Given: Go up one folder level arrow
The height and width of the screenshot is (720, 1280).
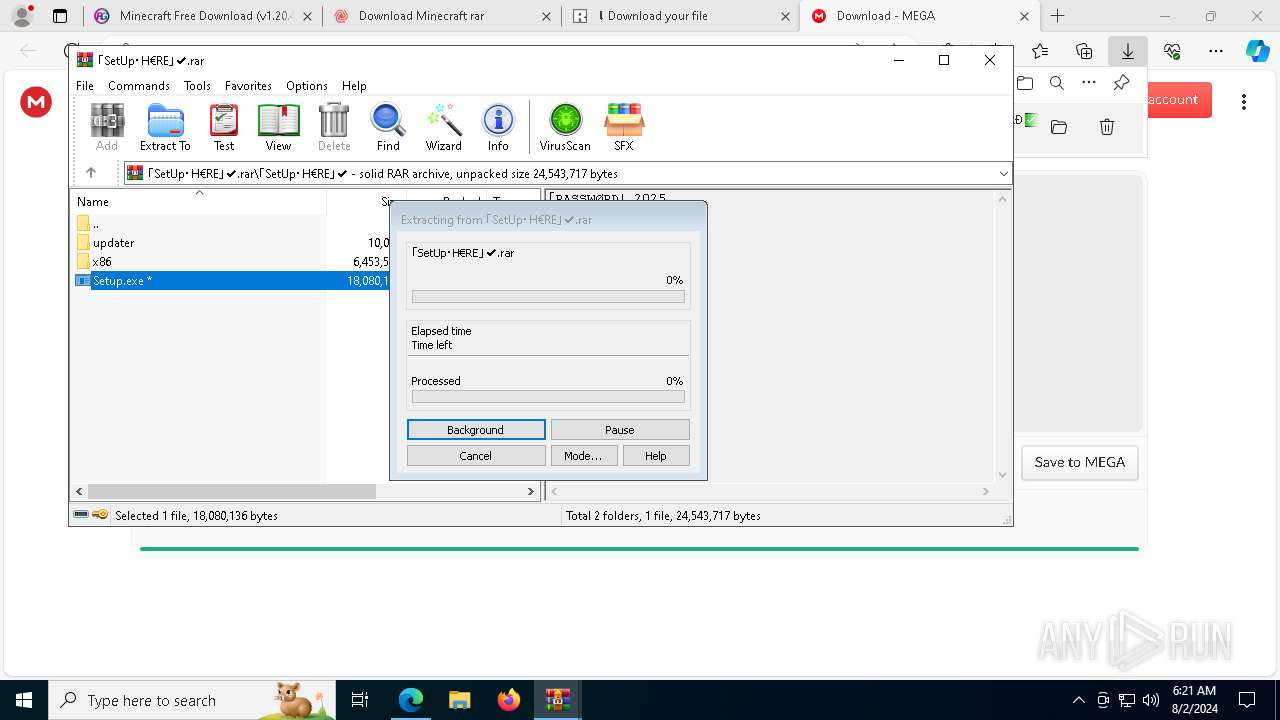Looking at the screenshot, I should 90,173.
